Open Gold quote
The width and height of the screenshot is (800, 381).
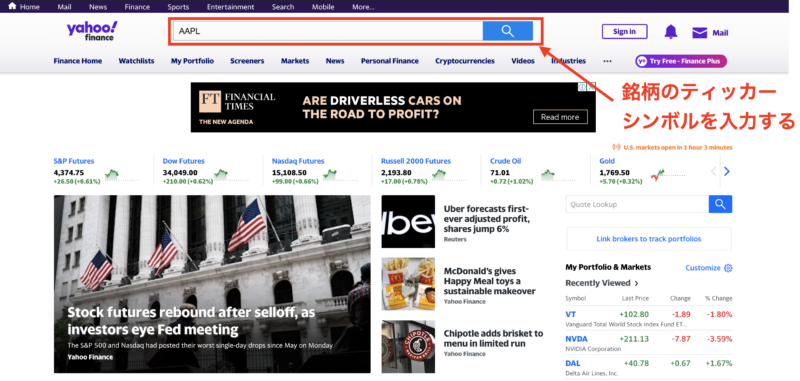coord(607,161)
